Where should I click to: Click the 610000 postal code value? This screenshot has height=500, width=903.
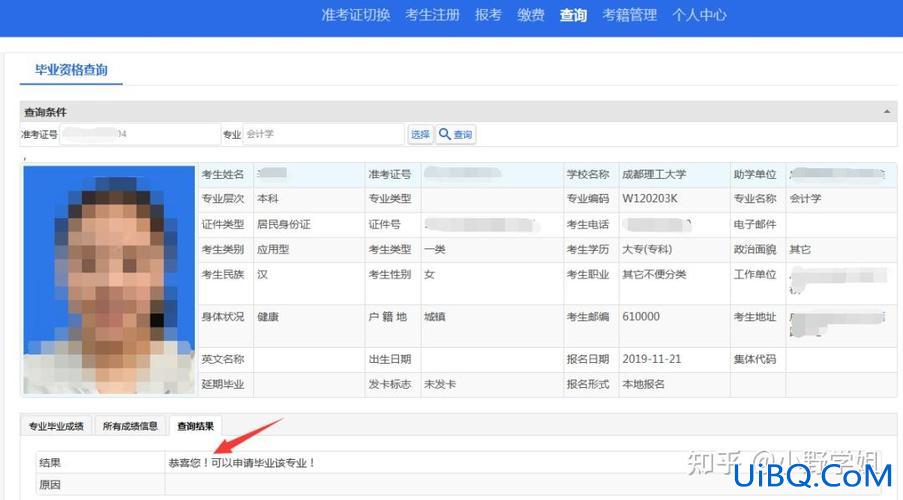(x=641, y=317)
